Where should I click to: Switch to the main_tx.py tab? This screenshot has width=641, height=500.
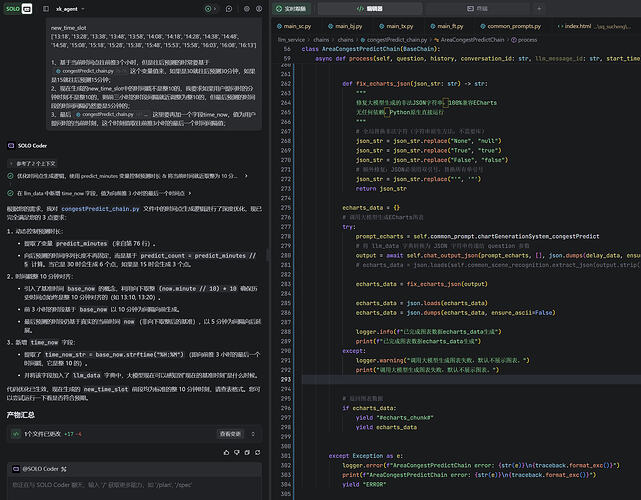[399, 25]
